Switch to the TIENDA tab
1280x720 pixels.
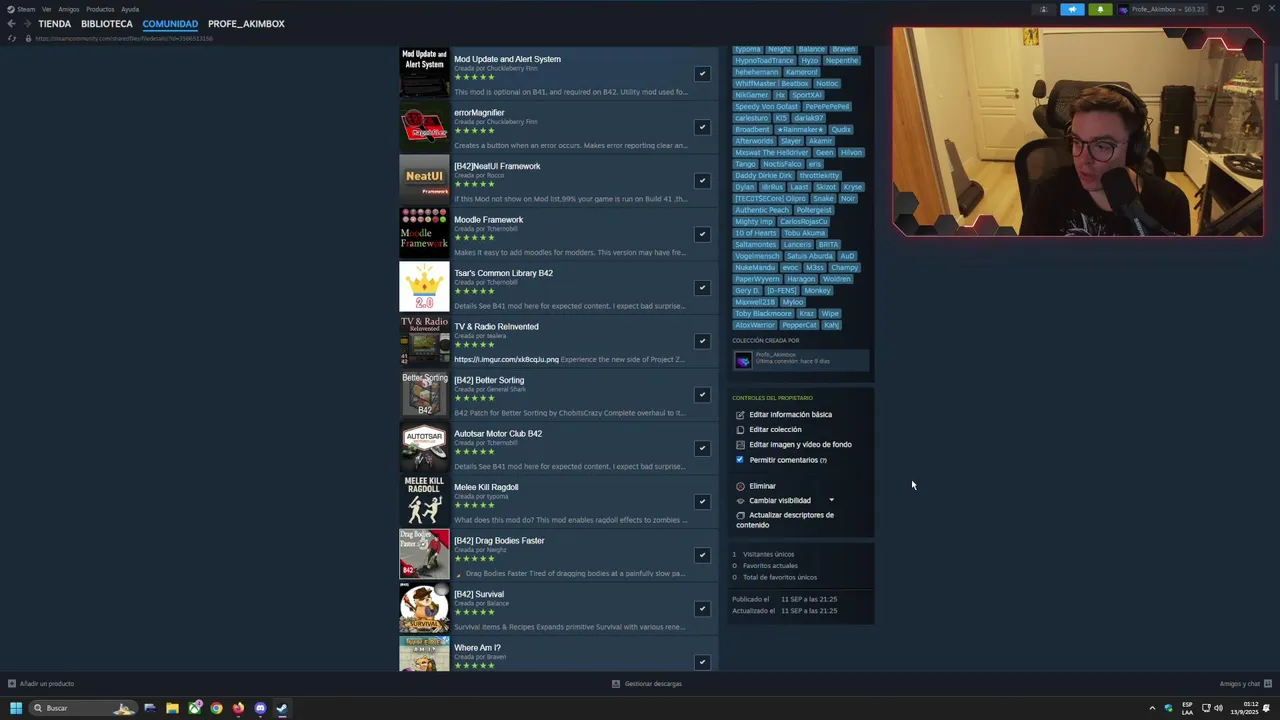click(55, 24)
